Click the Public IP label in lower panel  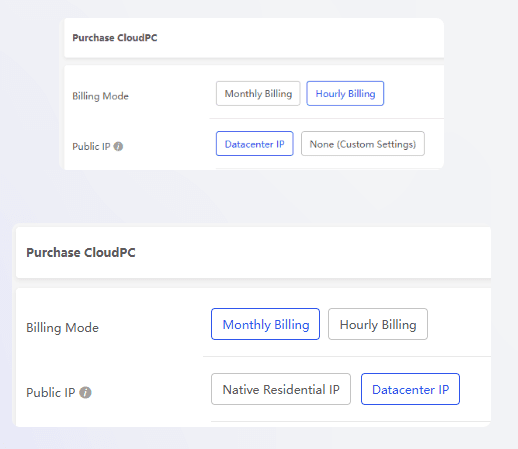[x=51, y=392]
